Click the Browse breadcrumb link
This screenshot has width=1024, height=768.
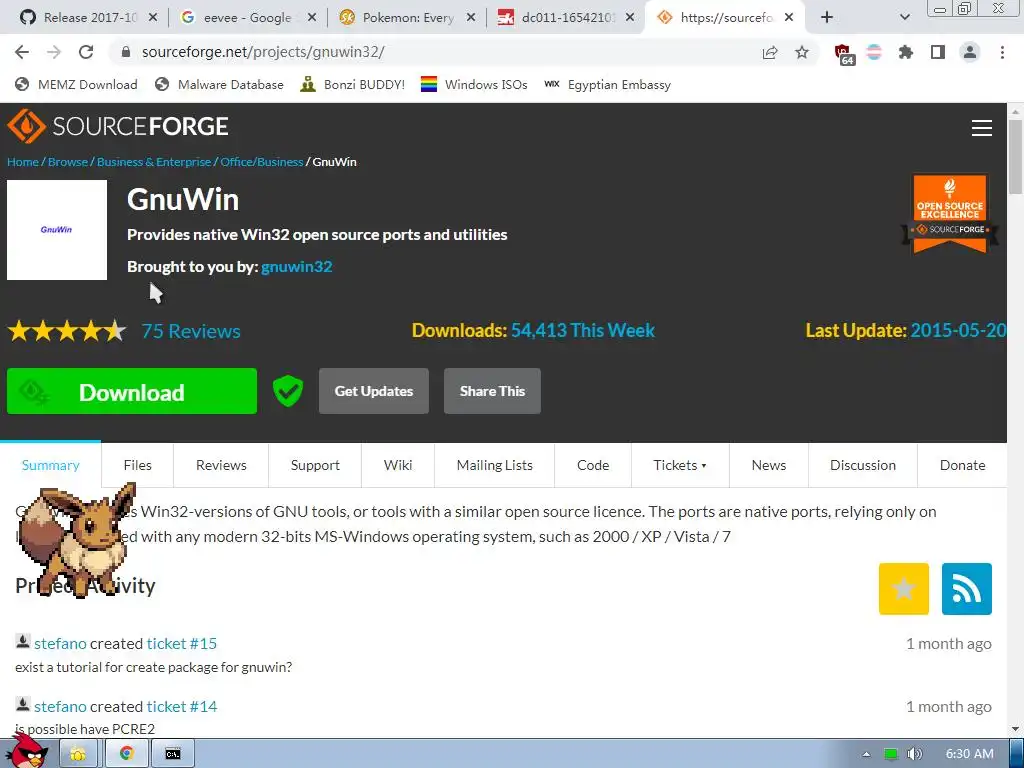pyautogui.click(x=68, y=162)
